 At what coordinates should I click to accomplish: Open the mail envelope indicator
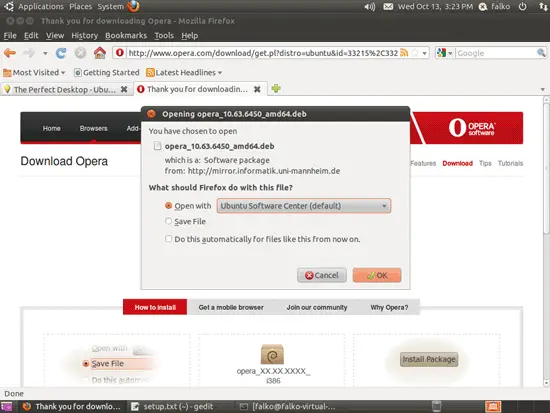click(x=388, y=6)
